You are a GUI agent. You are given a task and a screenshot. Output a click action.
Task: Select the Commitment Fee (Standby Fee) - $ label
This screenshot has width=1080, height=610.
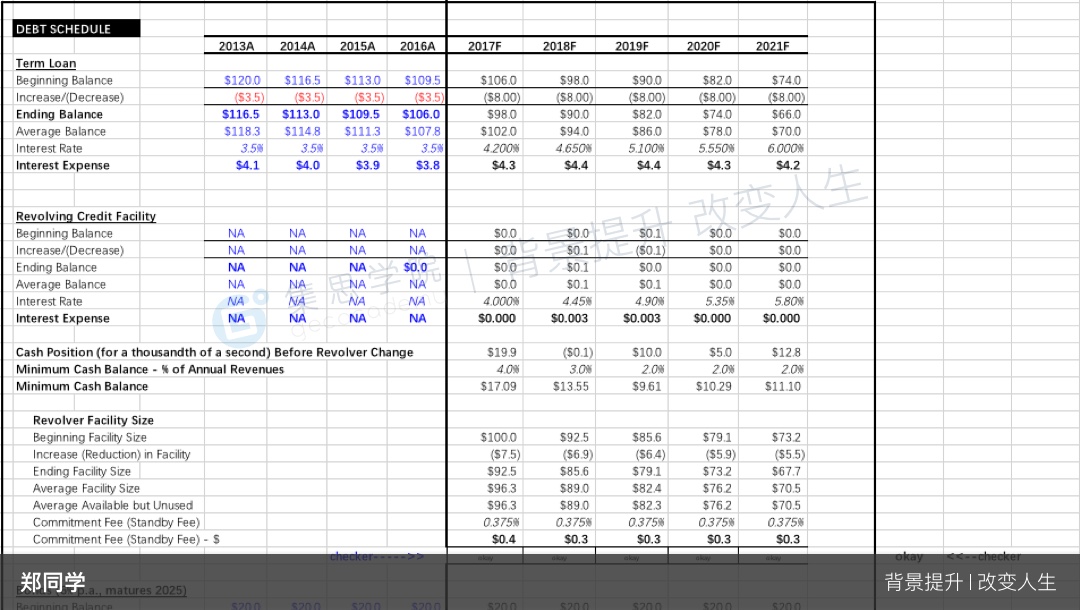pos(126,540)
